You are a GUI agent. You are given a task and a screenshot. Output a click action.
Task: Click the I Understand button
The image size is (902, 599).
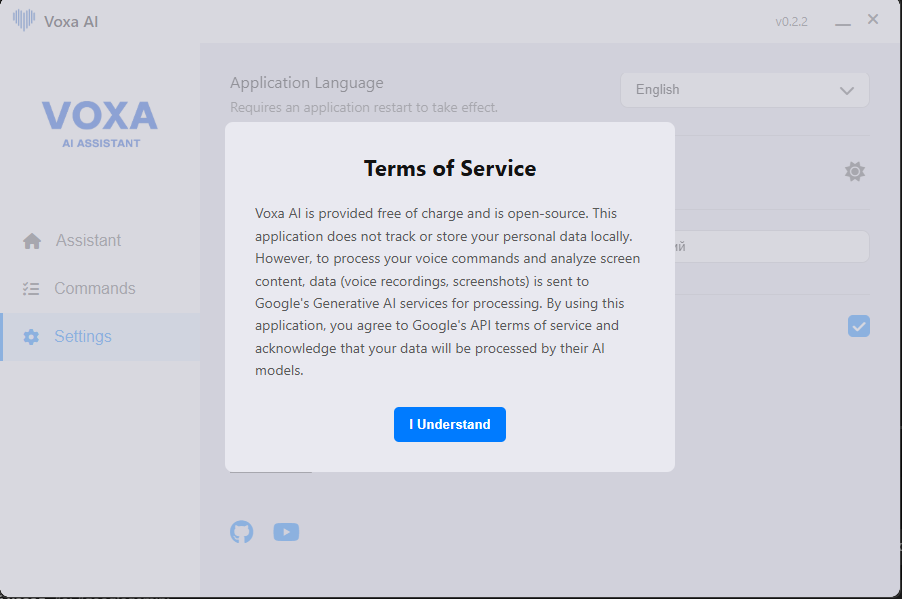[449, 424]
